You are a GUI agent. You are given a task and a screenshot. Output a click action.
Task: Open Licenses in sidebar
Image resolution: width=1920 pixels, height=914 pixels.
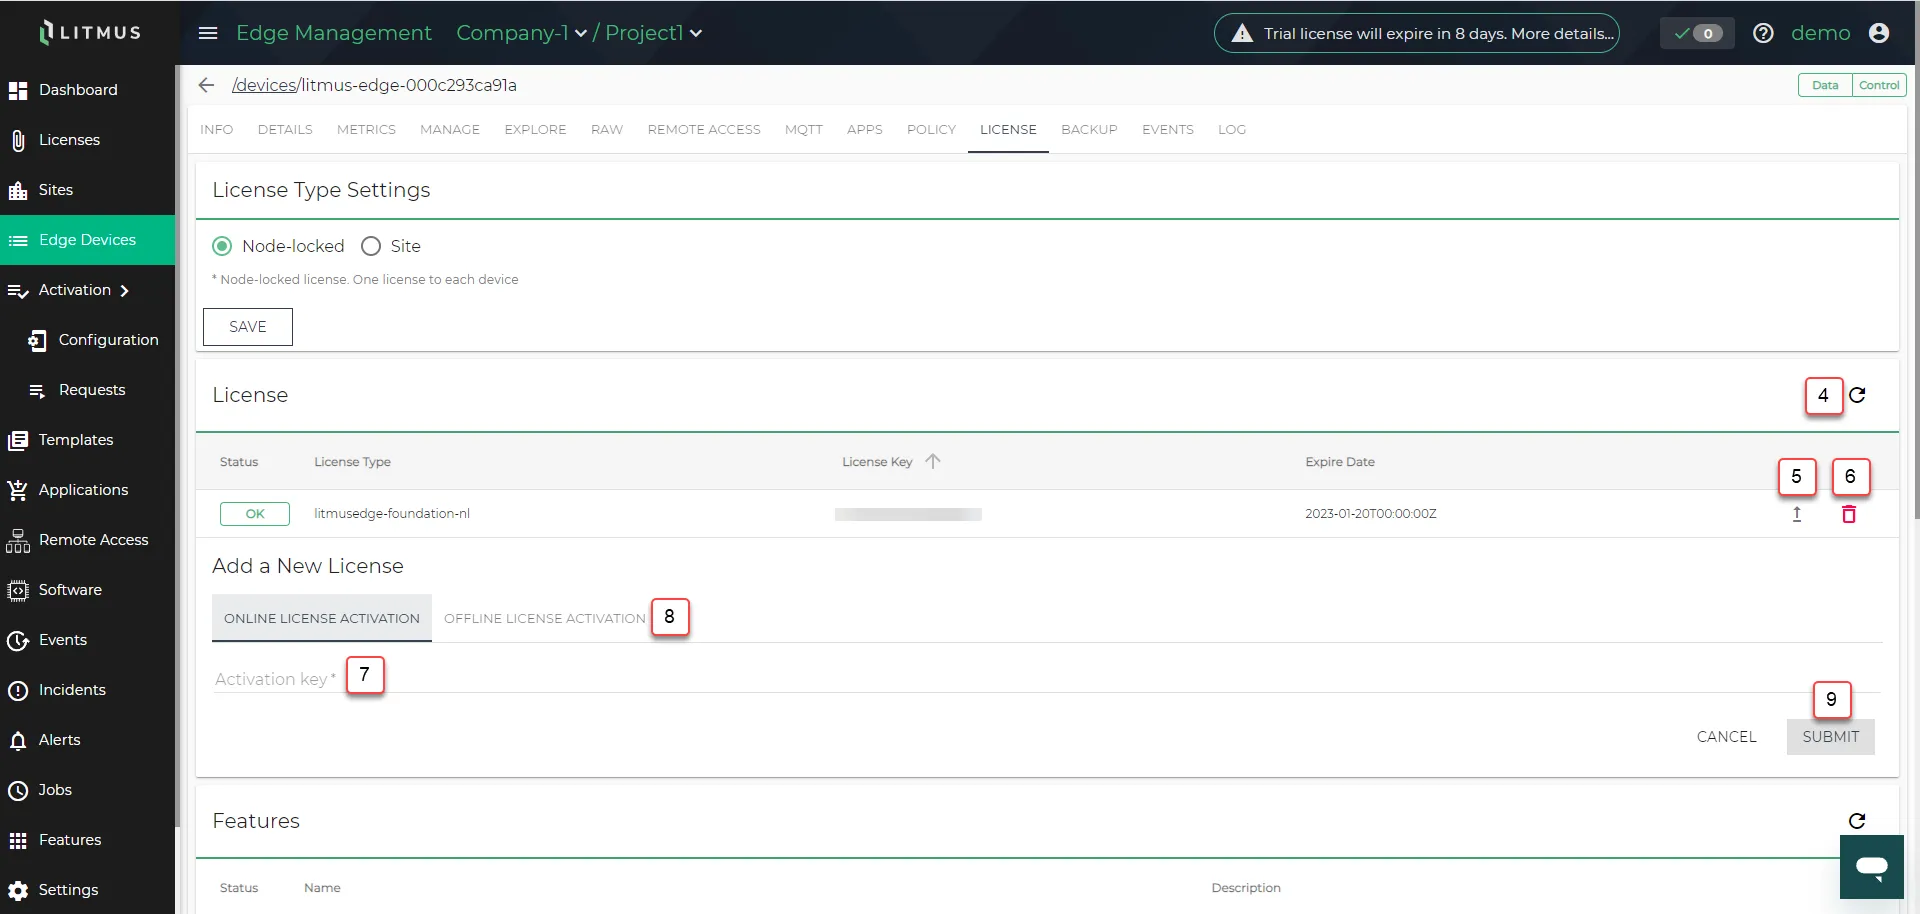(x=87, y=140)
